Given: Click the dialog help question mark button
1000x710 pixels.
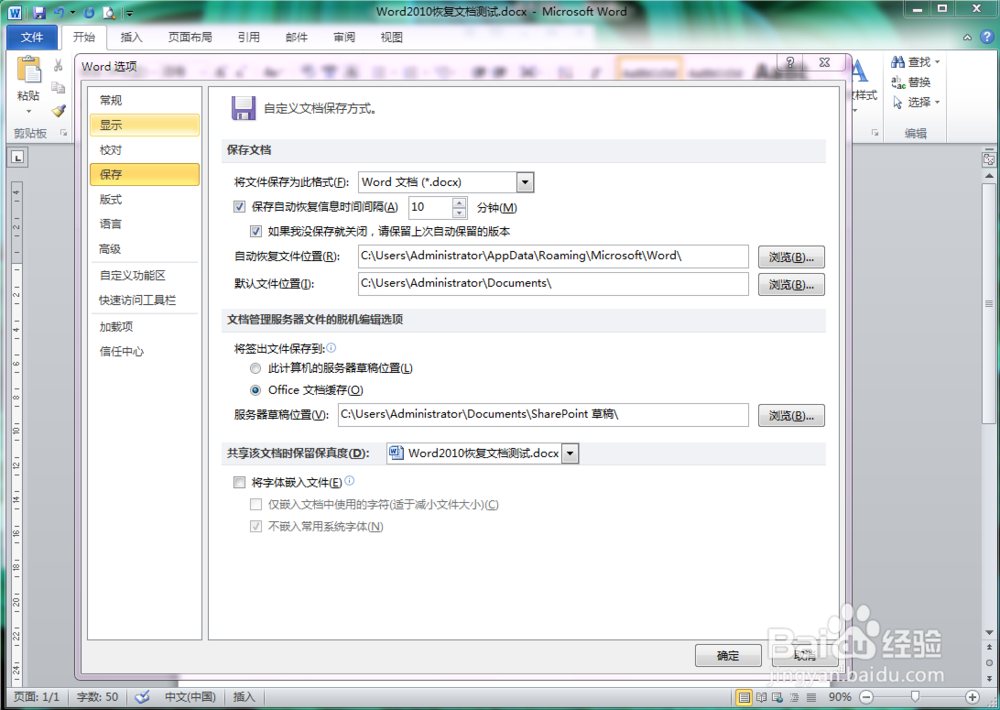Looking at the screenshot, I should pos(790,63).
